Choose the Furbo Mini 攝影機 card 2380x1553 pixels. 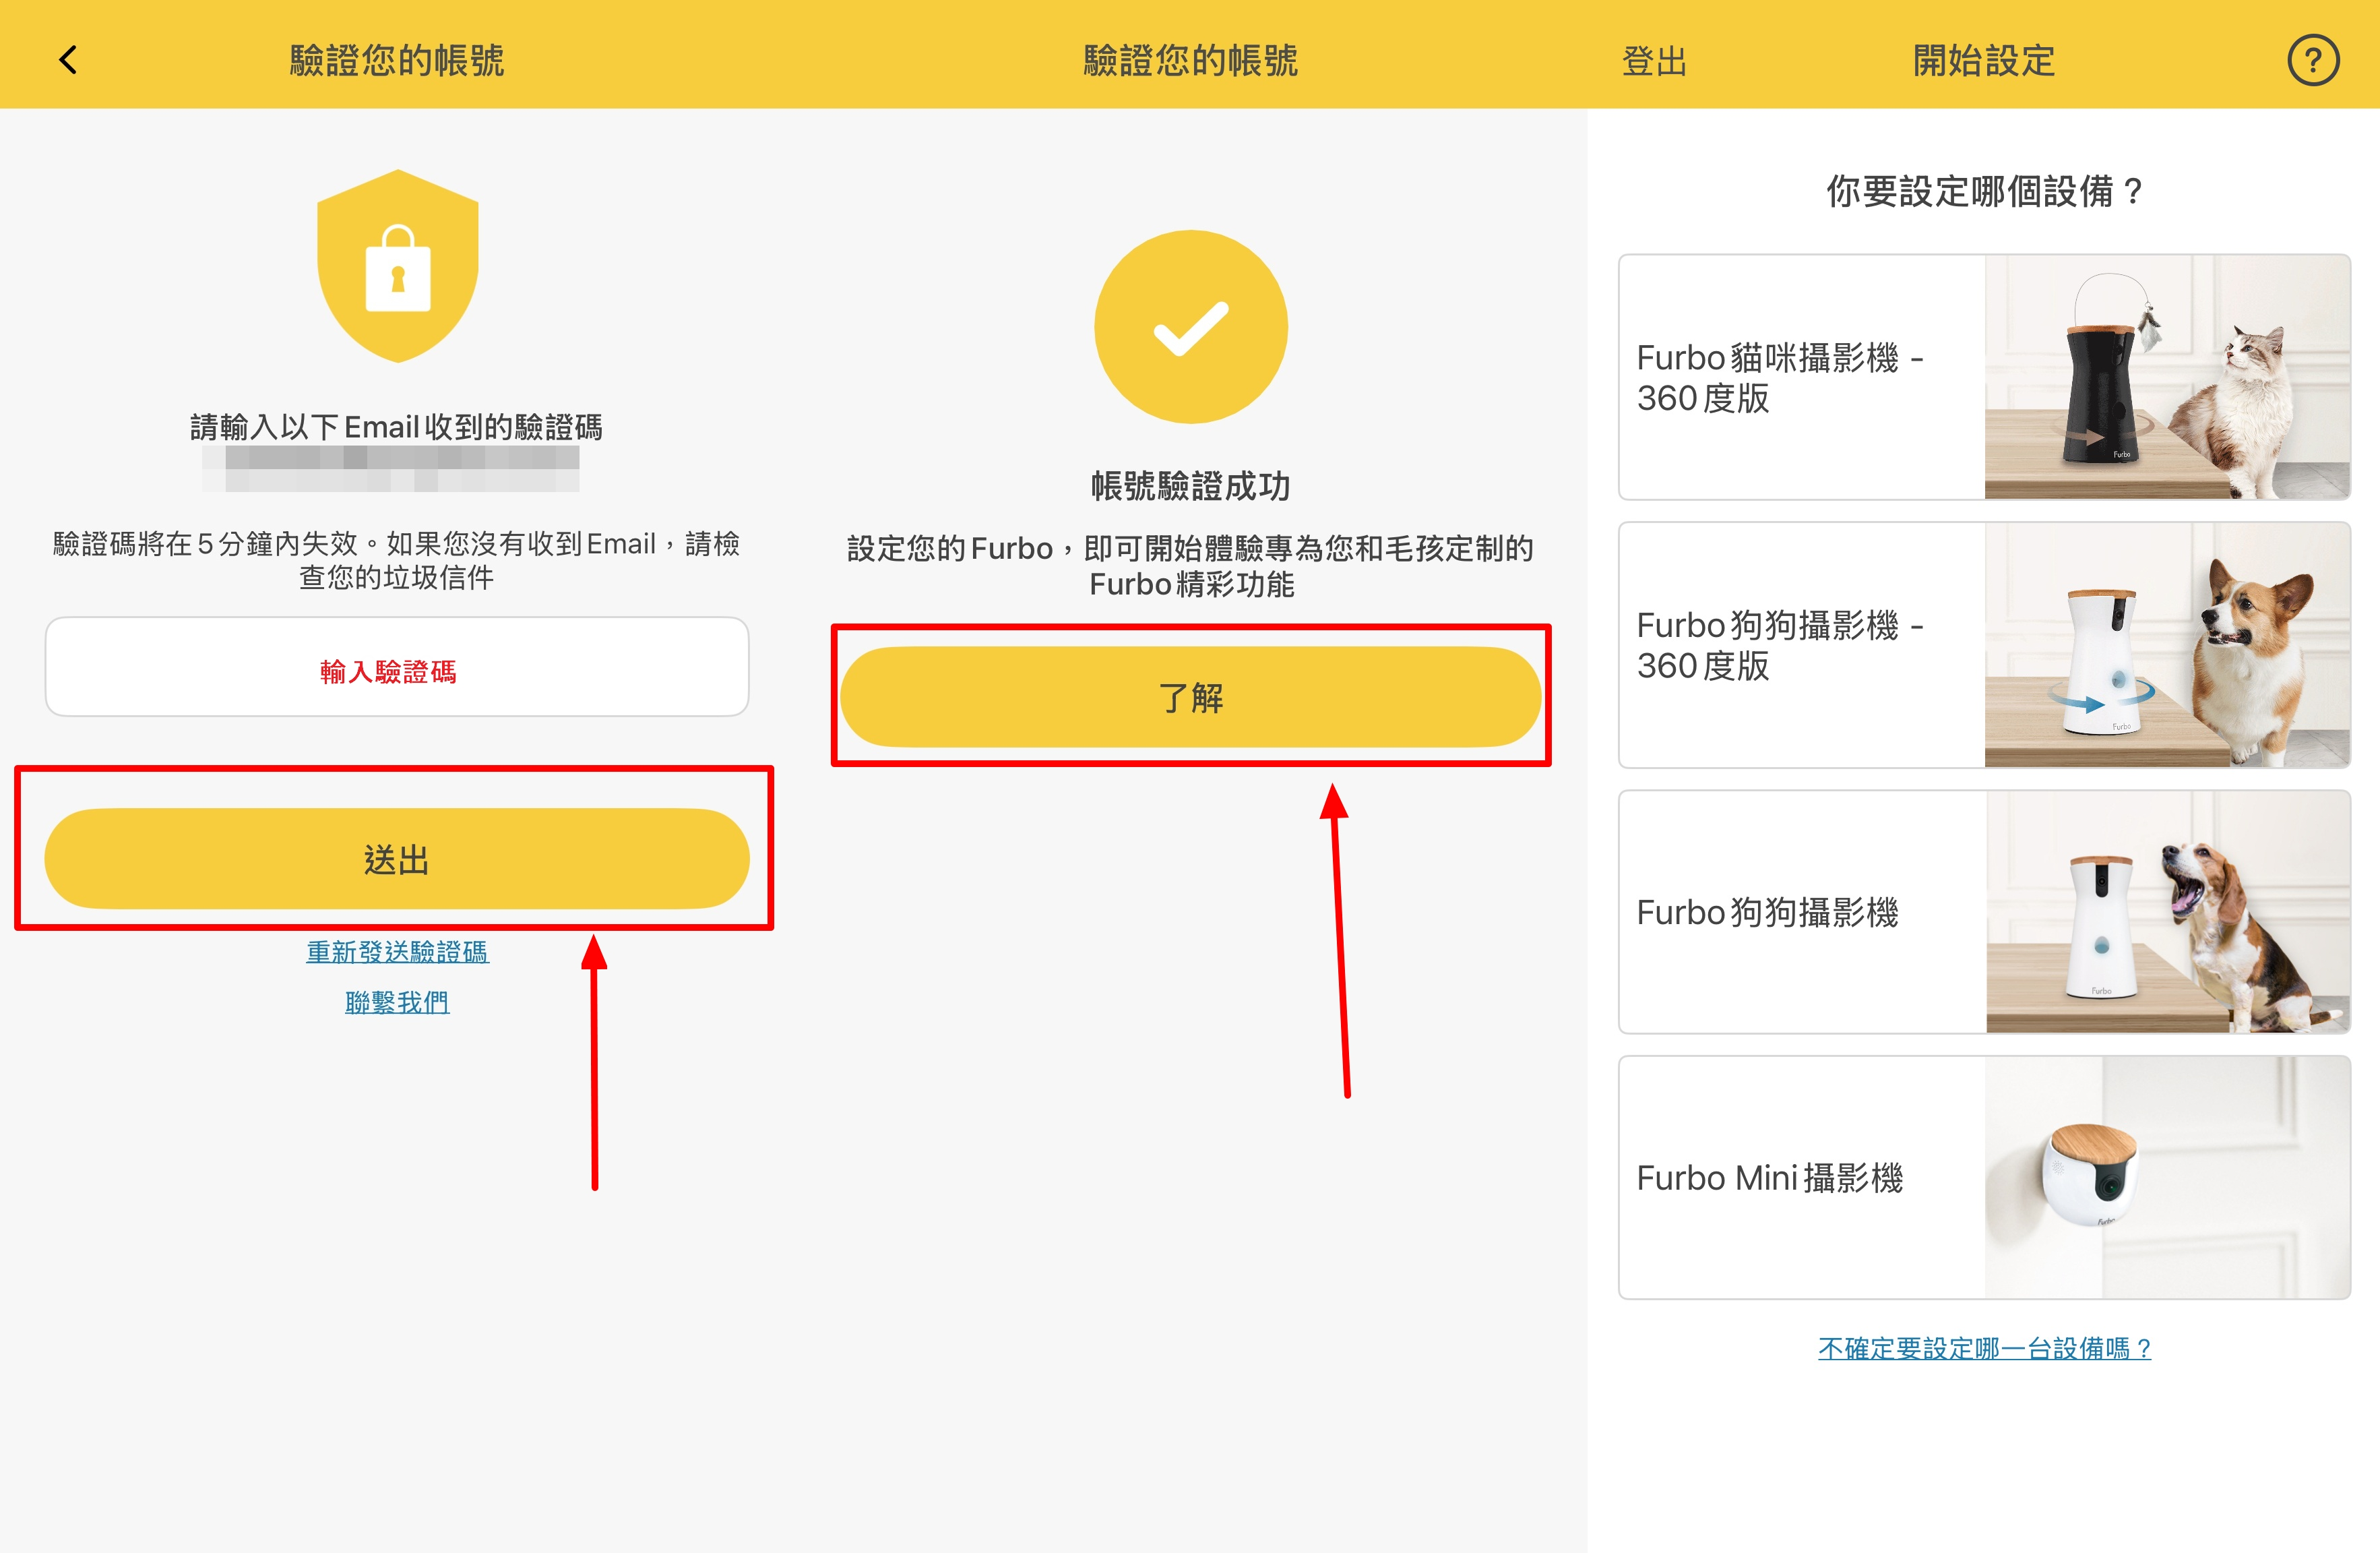(x=1984, y=1178)
